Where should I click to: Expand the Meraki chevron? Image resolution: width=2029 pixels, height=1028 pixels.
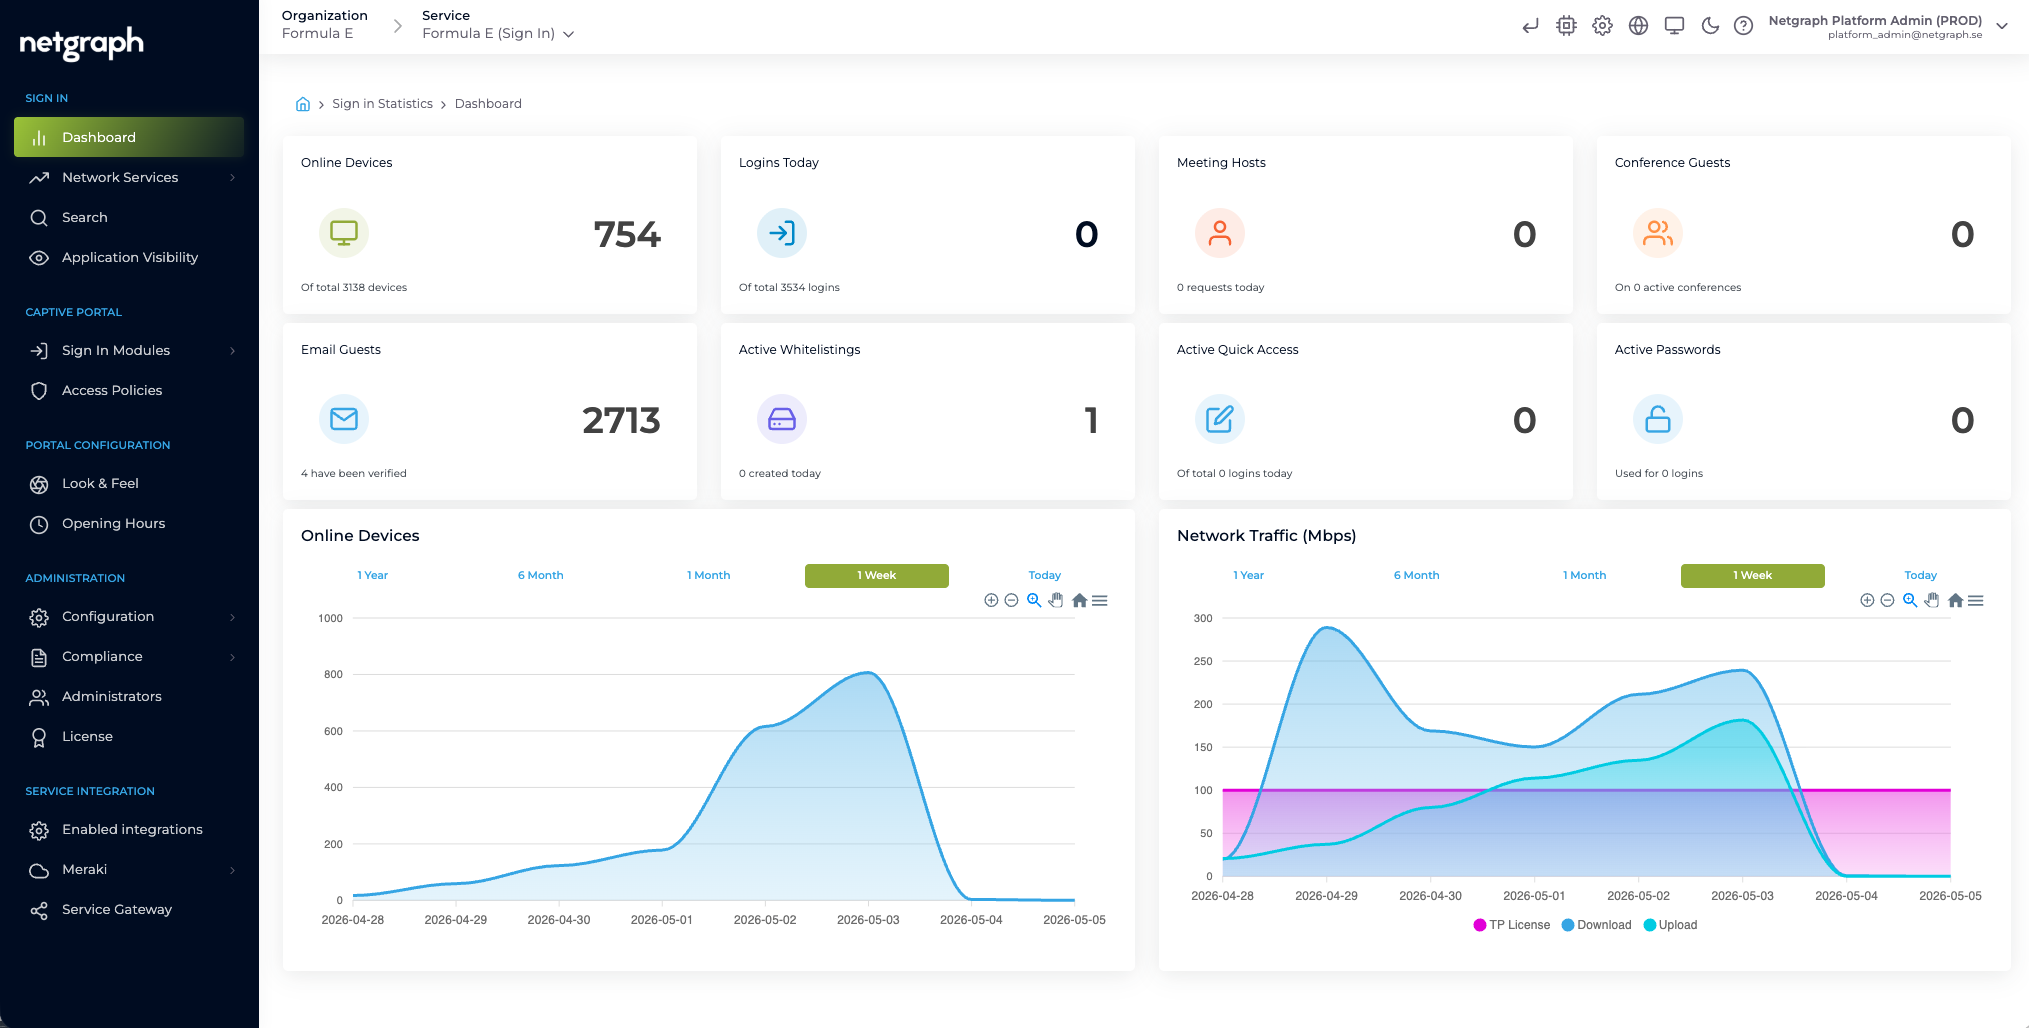coord(233,870)
